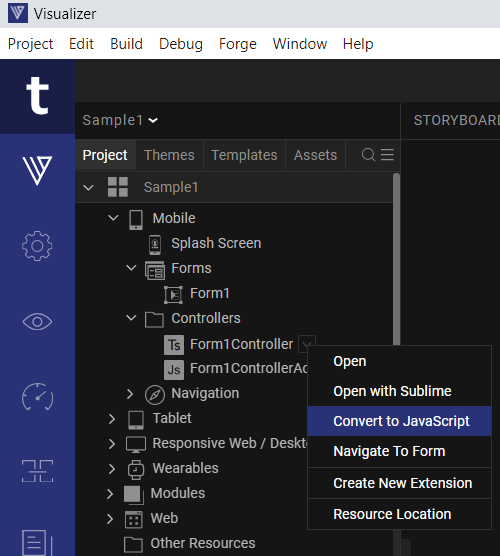Switch to the Themes tab
The width and height of the screenshot is (500, 556).
click(x=169, y=155)
